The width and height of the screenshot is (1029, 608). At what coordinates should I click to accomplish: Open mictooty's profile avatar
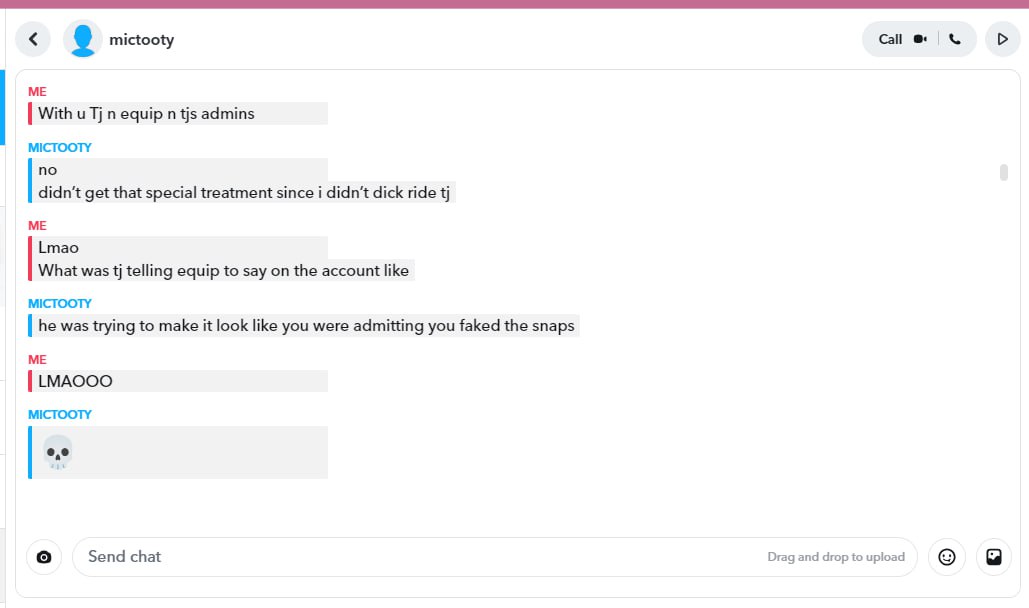pos(82,39)
